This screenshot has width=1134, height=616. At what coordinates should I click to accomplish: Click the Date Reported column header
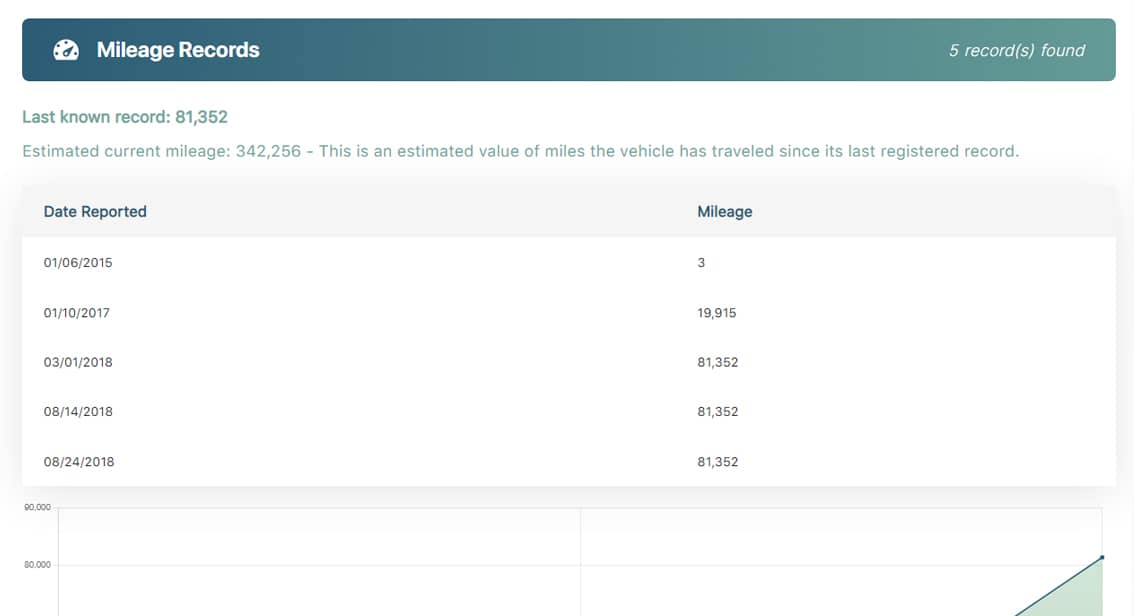pyautogui.click(x=95, y=212)
